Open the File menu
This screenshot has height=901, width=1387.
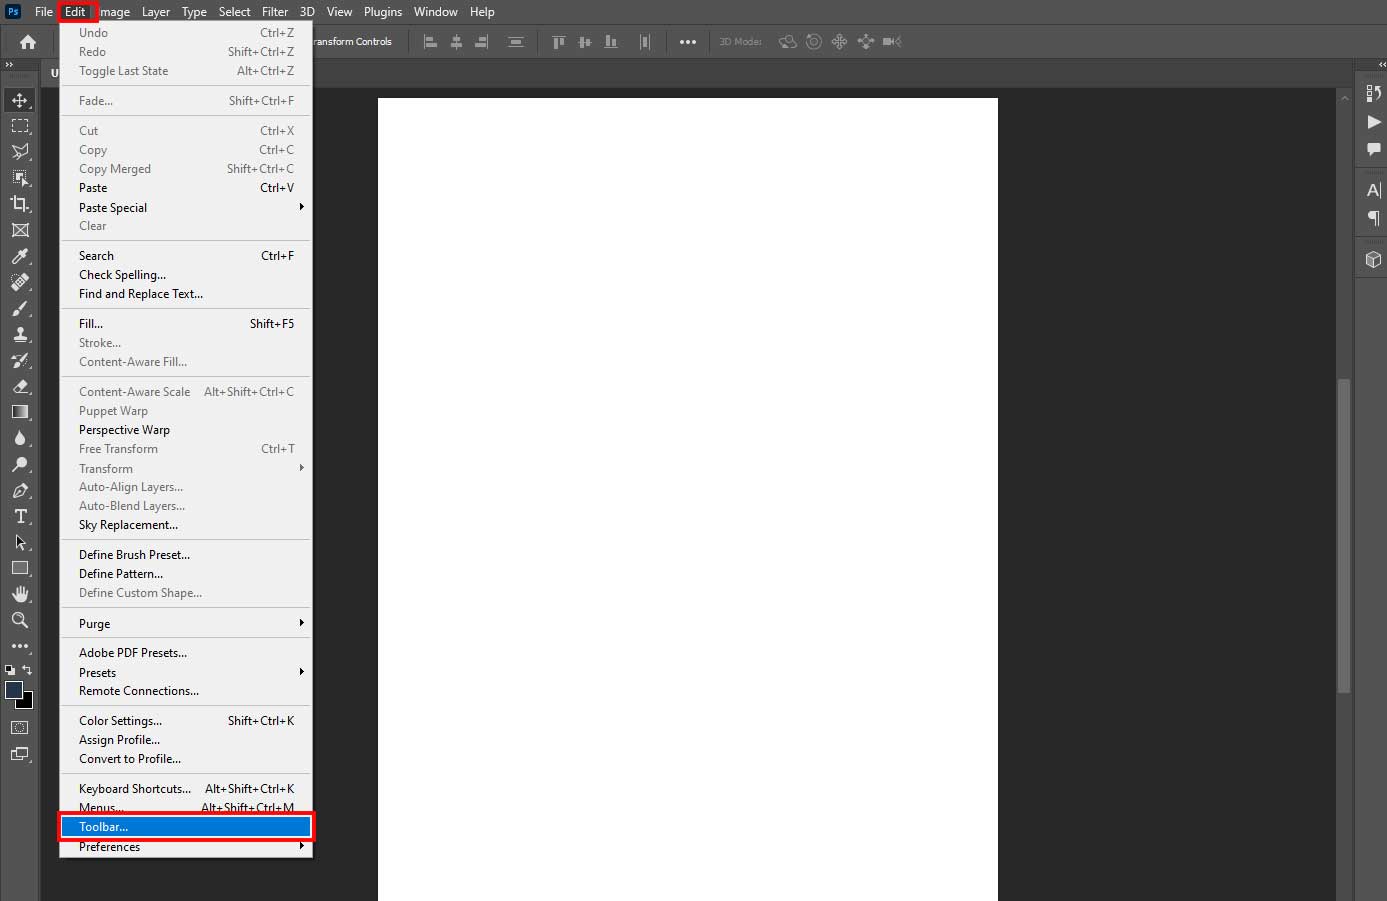[x=44, y=12]
